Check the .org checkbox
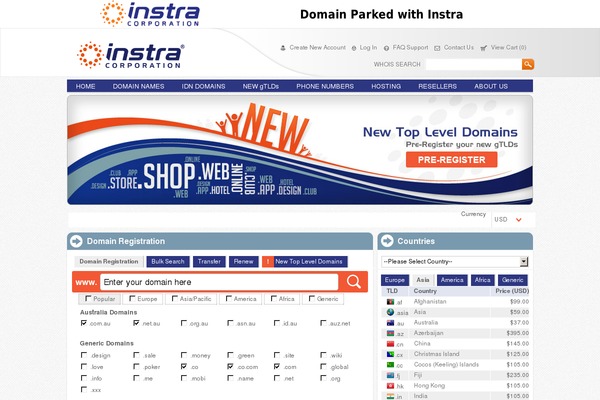Image resolution: width=600 pixels, height=400 pixels. click(x=323, y=378)
